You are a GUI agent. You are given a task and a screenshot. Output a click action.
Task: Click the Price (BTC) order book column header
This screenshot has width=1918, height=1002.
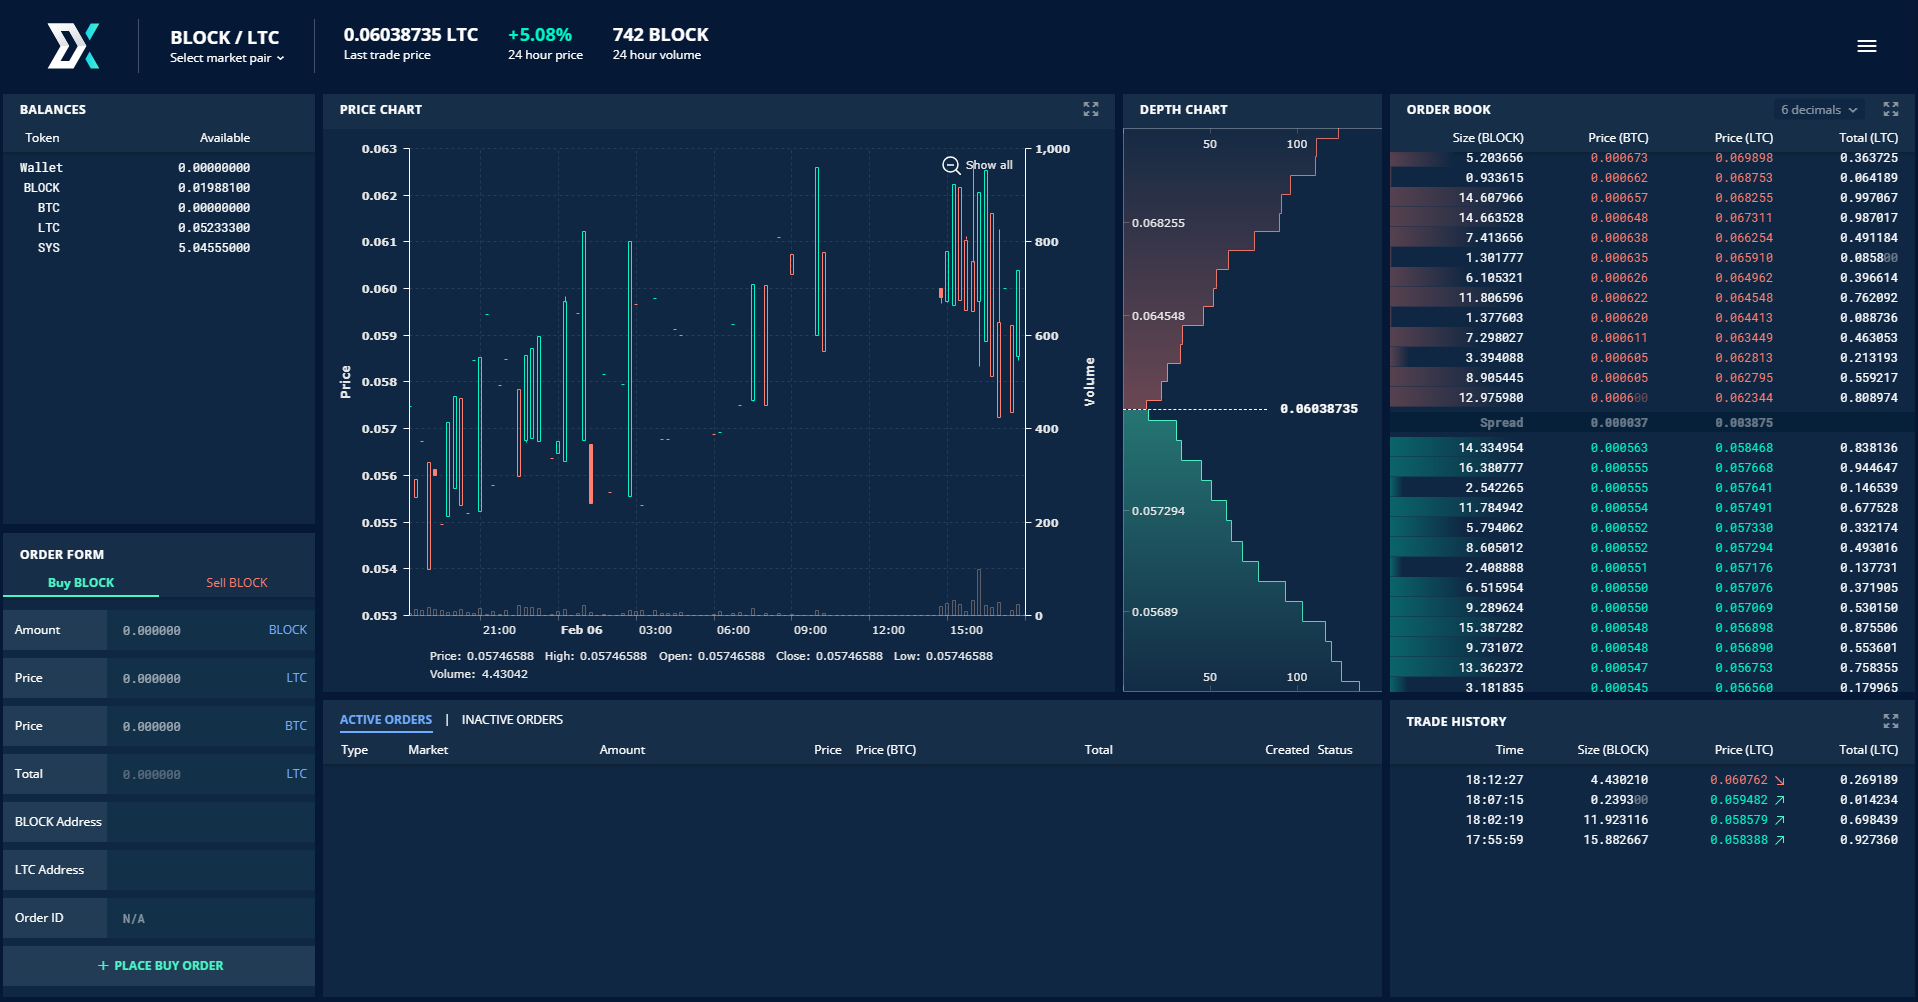(x=1618, y=138)
